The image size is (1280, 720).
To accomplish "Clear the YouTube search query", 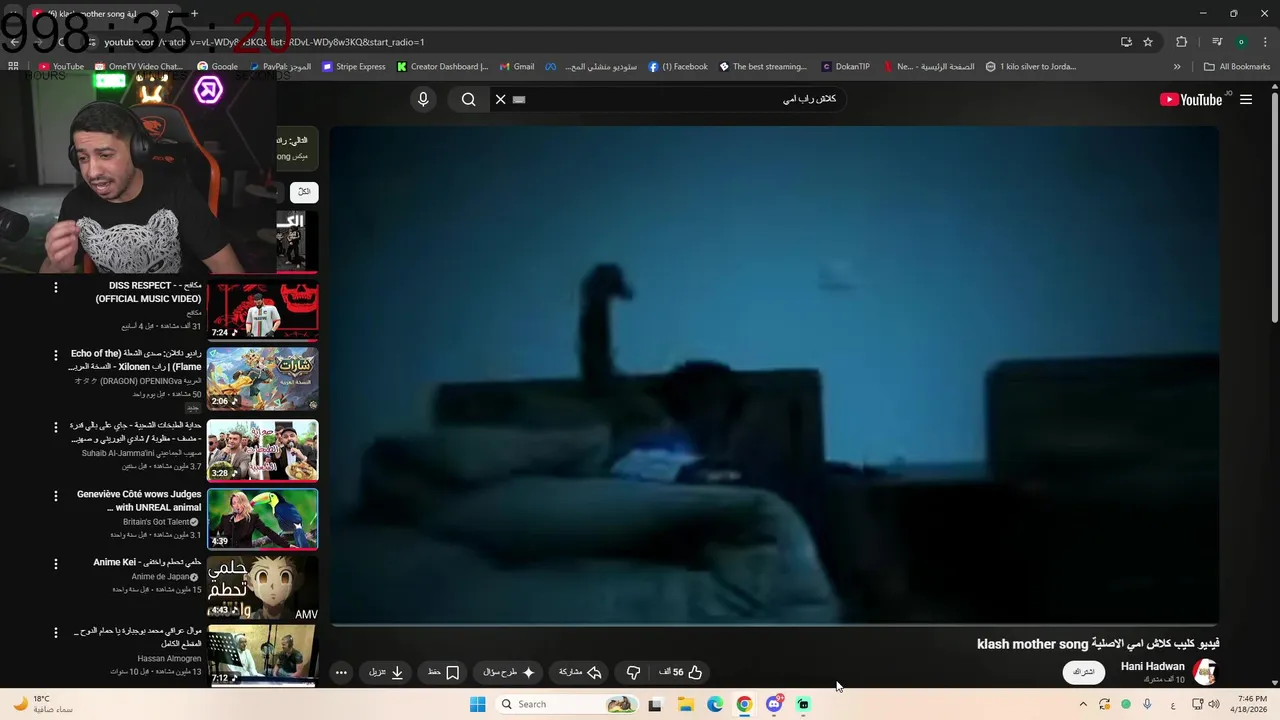I will 500,99.
